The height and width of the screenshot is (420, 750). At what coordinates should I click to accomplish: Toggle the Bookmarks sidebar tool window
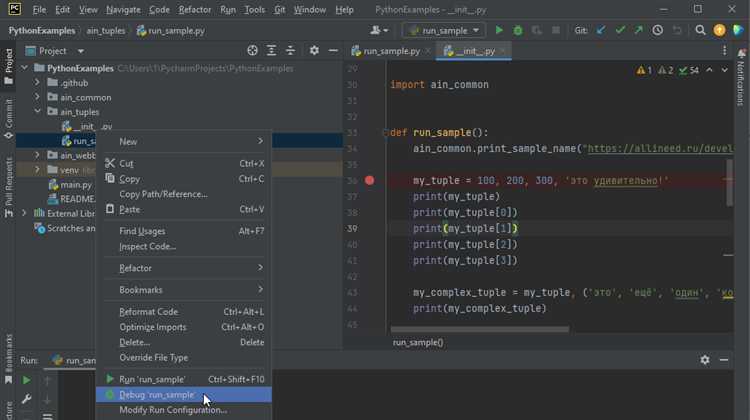coord(9,359)
